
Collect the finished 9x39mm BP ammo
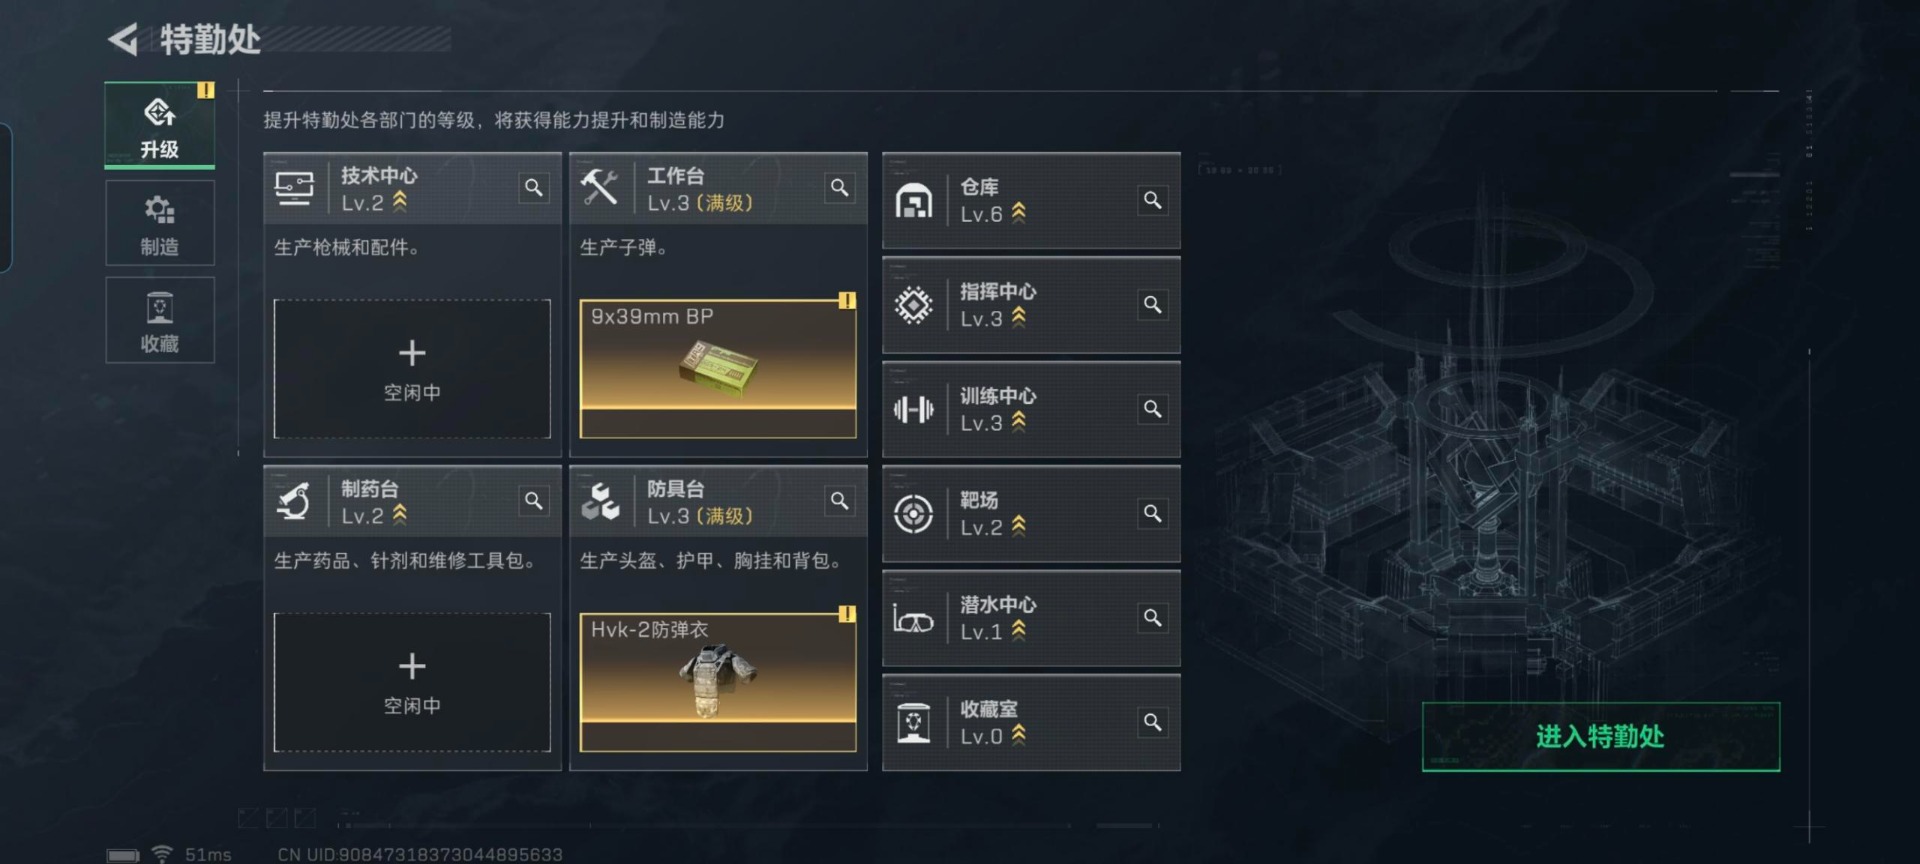(x=718, y=369)
